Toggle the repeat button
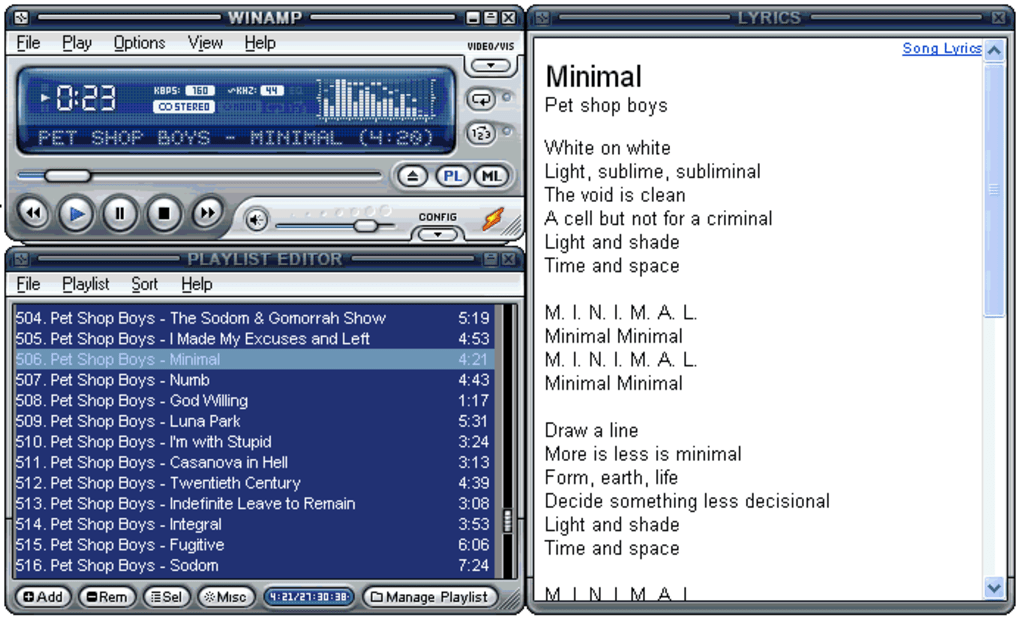Viewport: 1020px width, 621px height. 481,99
